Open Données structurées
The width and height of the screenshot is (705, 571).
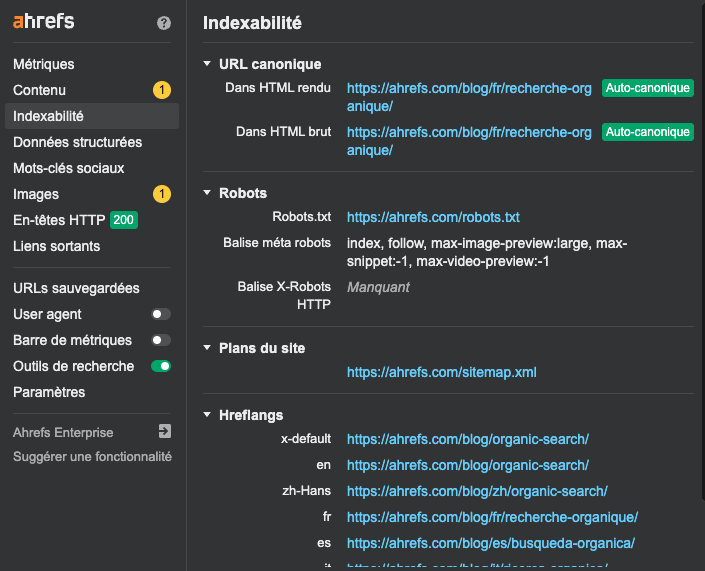[x=77, y=142]
